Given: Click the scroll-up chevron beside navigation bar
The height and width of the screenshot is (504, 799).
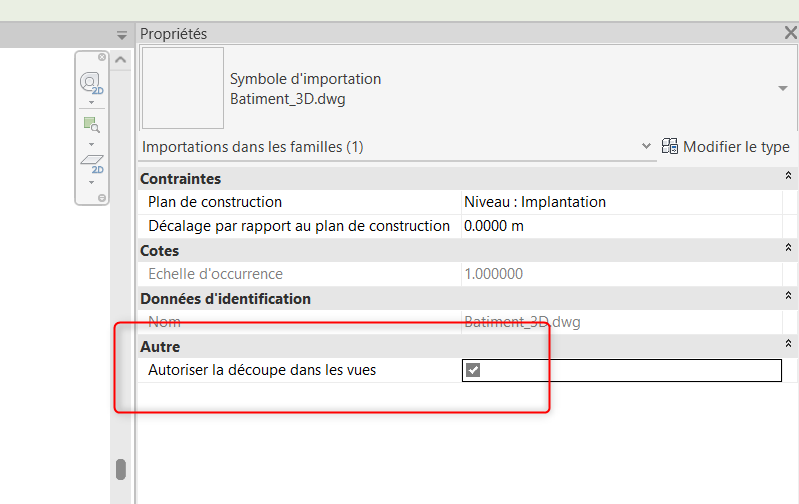Looking at the screenshot, I should click(121, 60).
